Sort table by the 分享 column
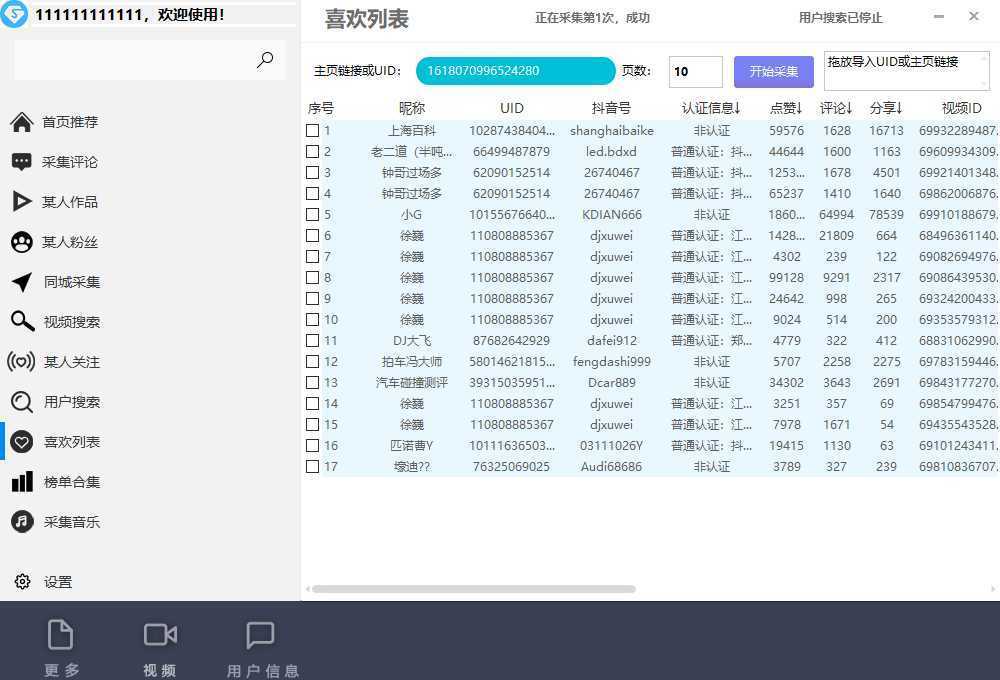Screen dimensions: 1000x680 tap(884, 108)
